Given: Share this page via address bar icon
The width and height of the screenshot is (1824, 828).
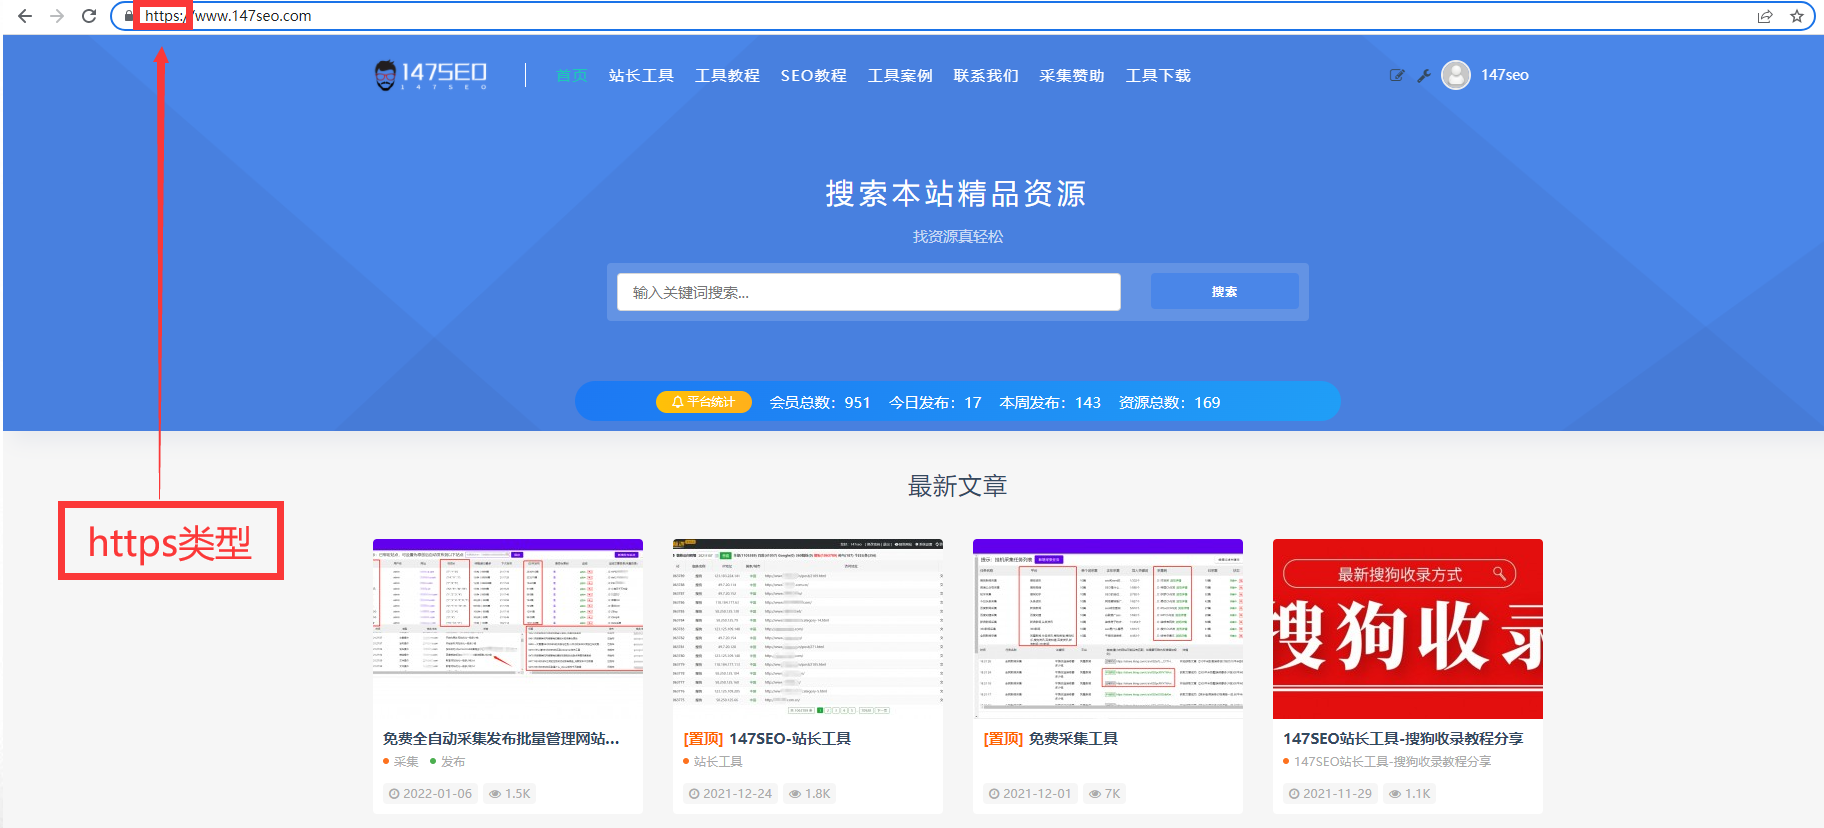Looking at the screenshot, I should tap(1765, 16).
